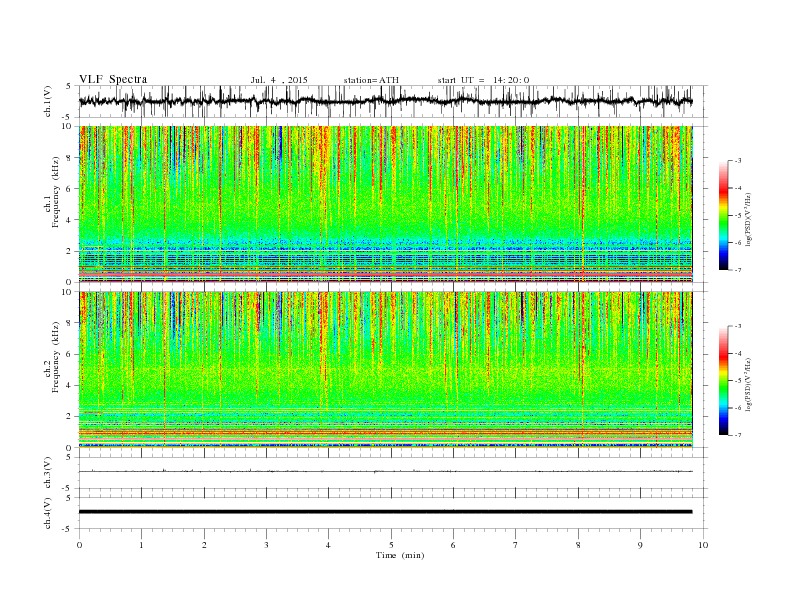Viewport: 792px width, 612px height.
Task: Click the ch.1 spectrogram color bar
Action: coord(723,215)
